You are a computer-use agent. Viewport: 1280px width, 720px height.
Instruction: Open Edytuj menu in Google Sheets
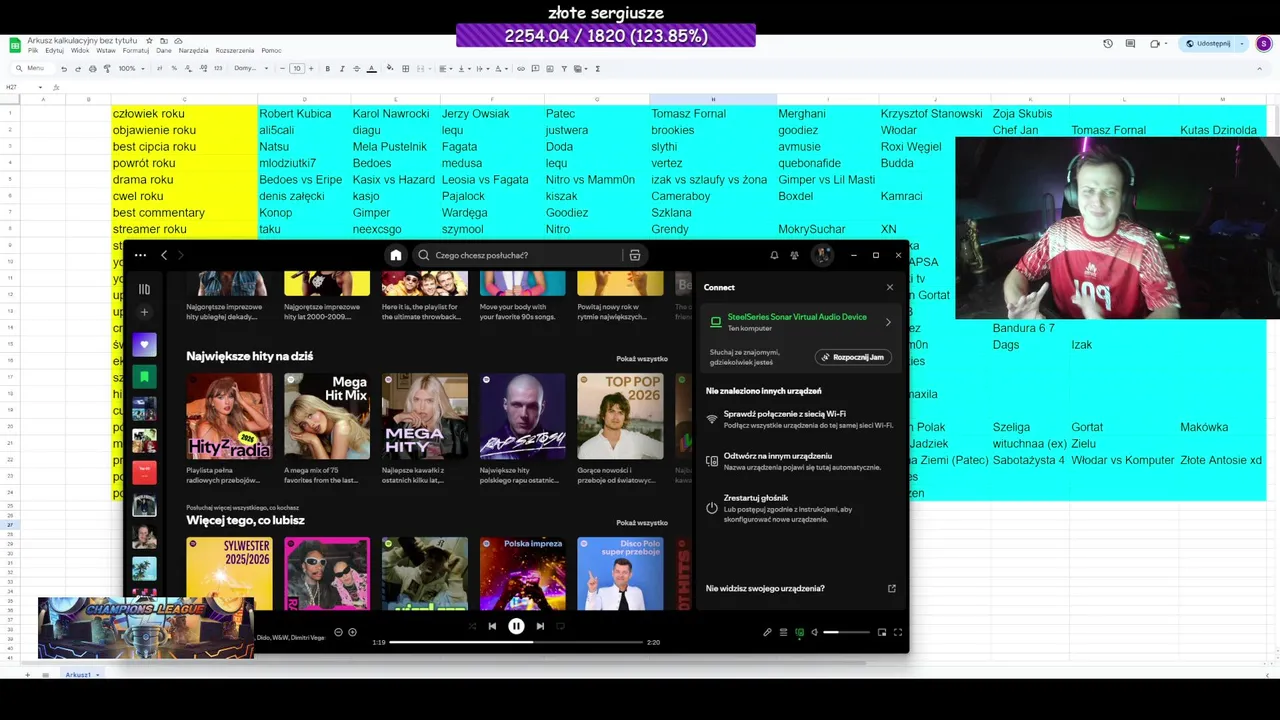click(x=54, y=50)
